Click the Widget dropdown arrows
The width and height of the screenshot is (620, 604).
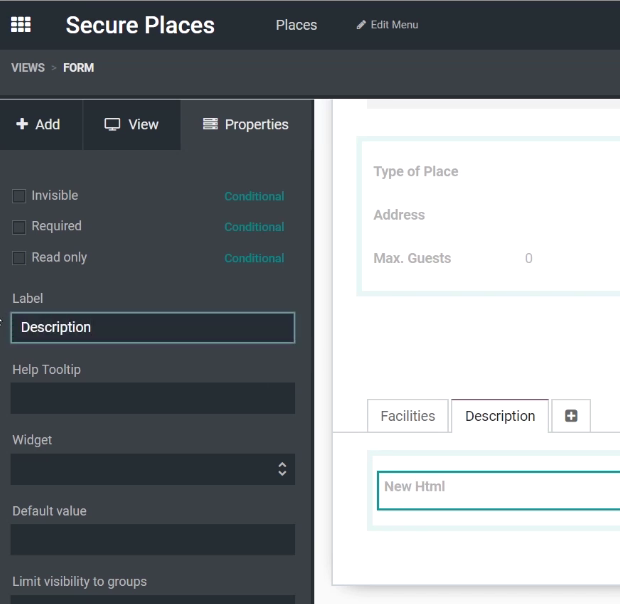282,469
